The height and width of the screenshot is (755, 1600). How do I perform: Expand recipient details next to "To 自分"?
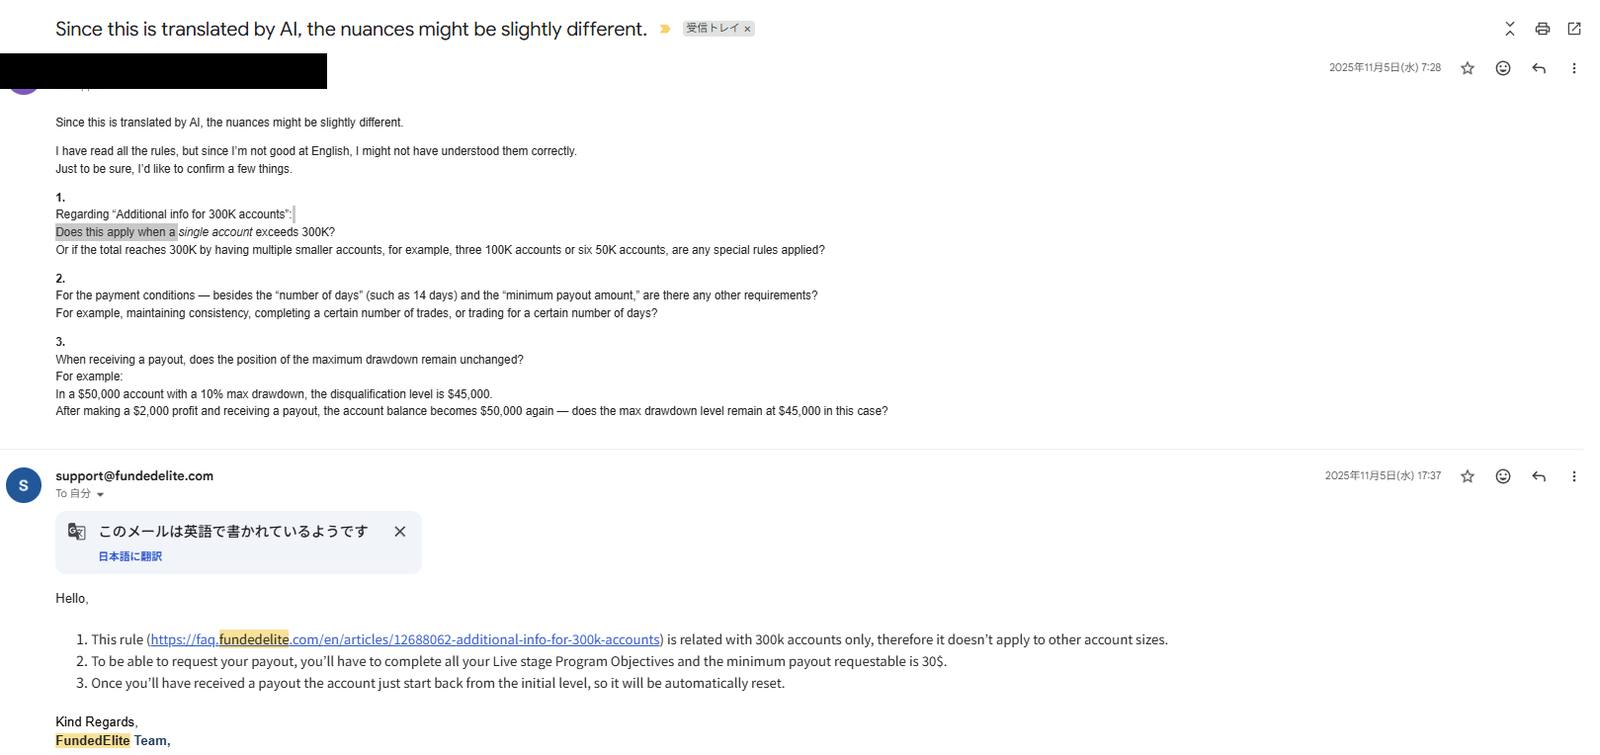100,494
